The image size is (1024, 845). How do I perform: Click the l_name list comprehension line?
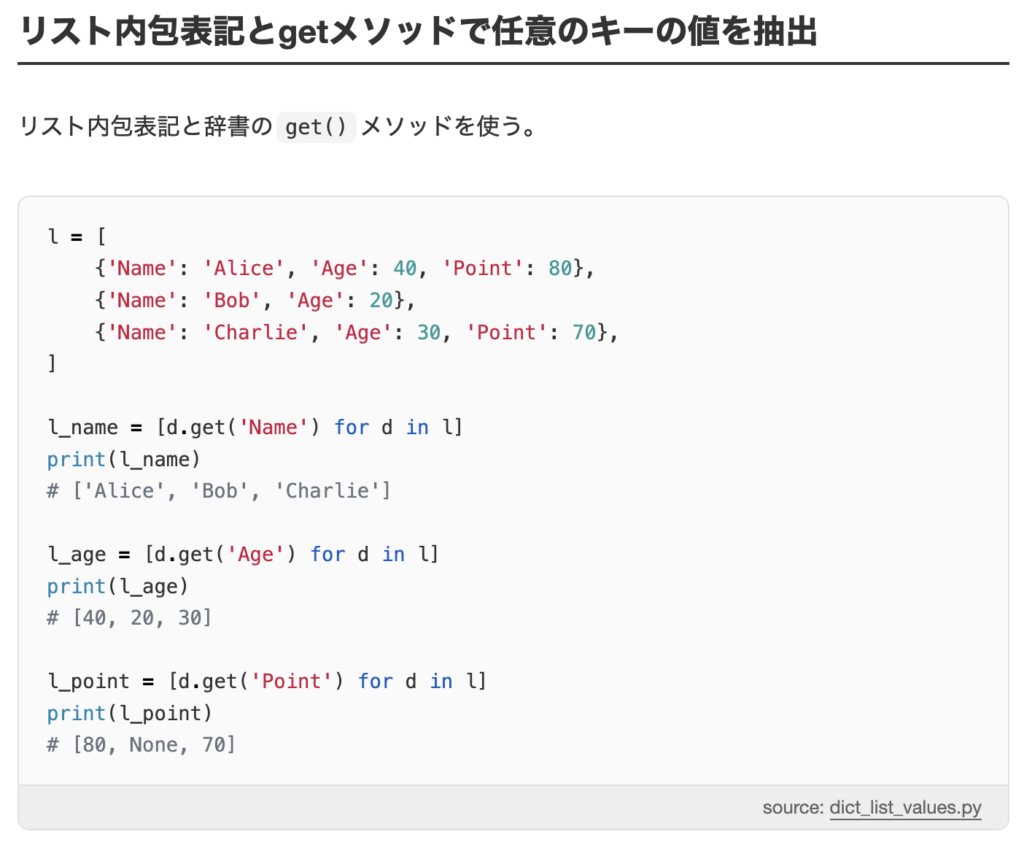coord(255,427)
